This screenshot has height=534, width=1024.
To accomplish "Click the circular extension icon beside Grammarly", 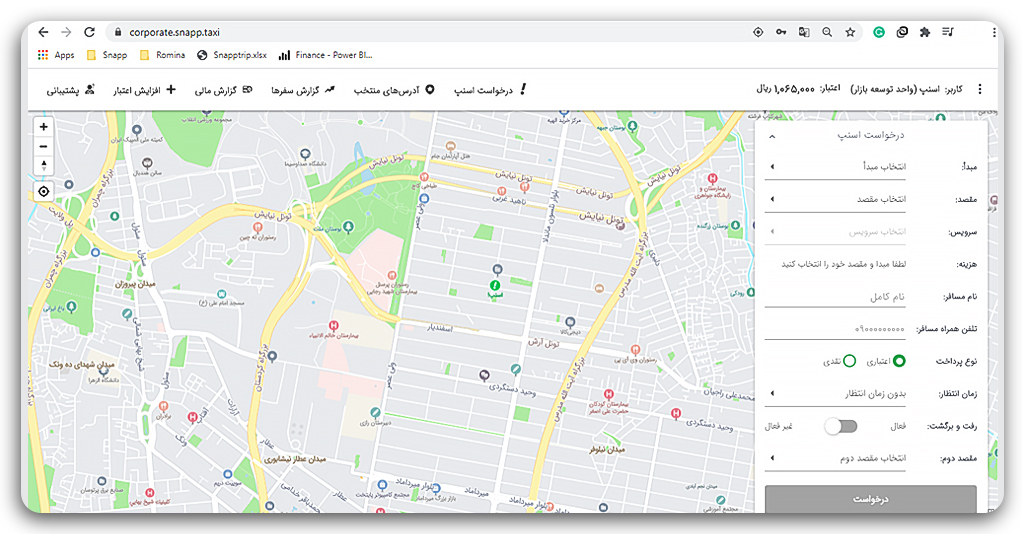I will pyautogui.click(x=902, y=32).
